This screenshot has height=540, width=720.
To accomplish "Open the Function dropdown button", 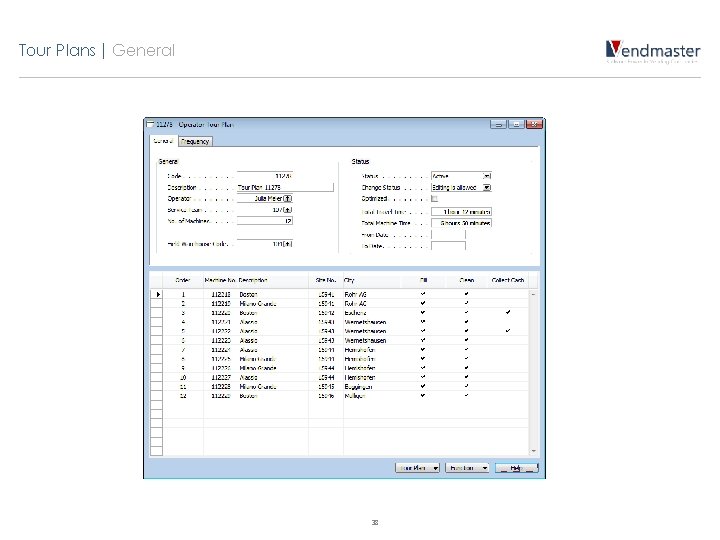I will [x=467, y=468].
